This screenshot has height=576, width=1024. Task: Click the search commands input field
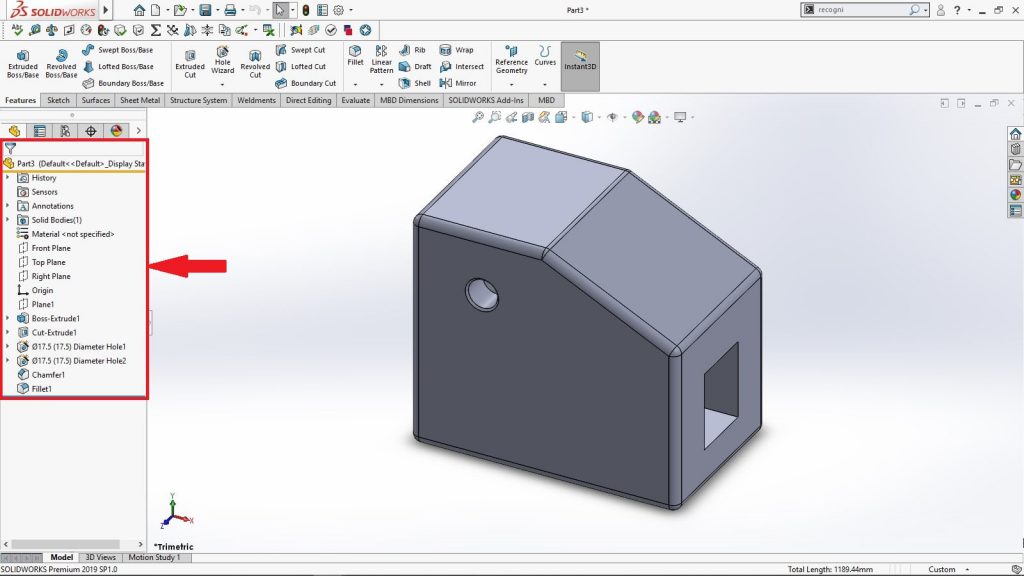(861, 10)
